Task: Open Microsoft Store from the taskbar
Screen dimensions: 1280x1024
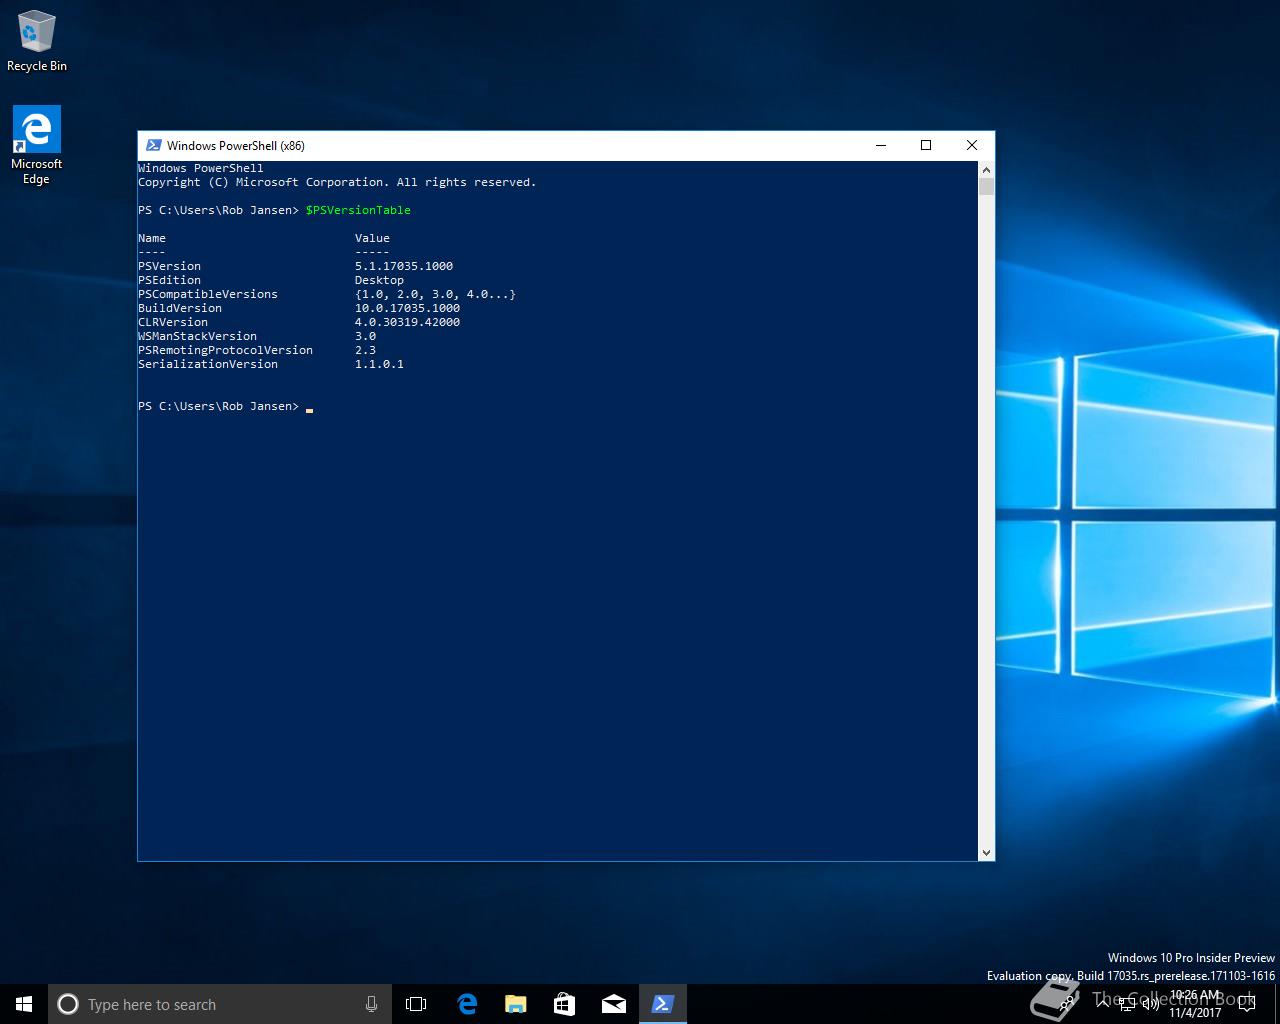Action: point(564,1004)
